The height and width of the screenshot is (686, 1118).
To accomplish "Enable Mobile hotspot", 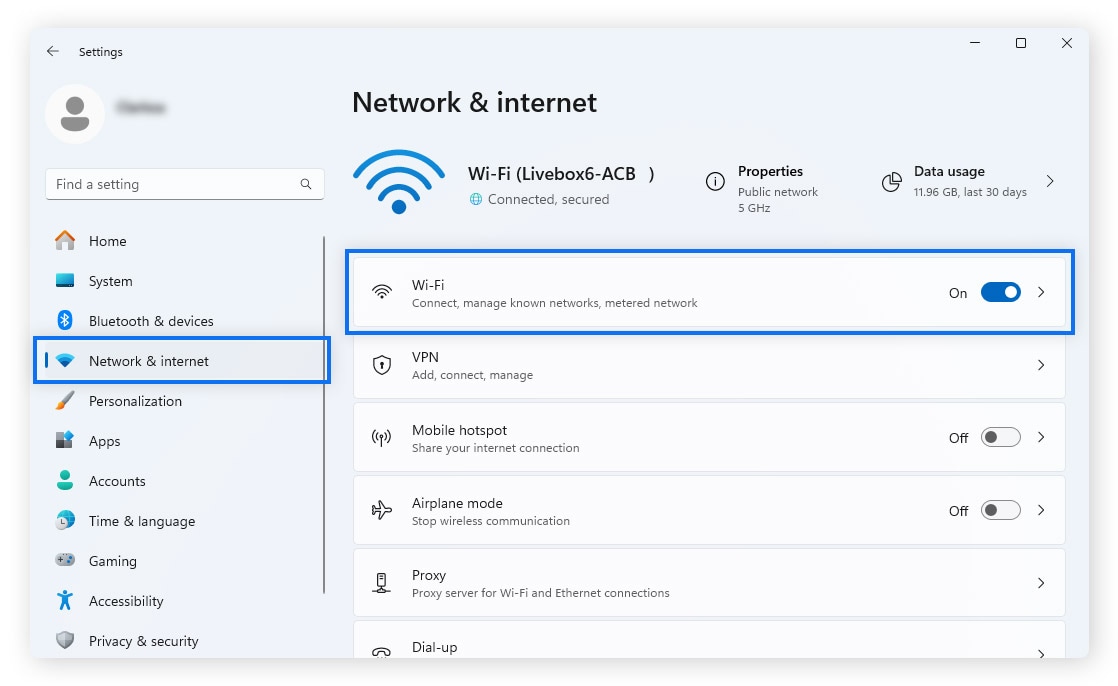I will click(x=1000, y=437).
